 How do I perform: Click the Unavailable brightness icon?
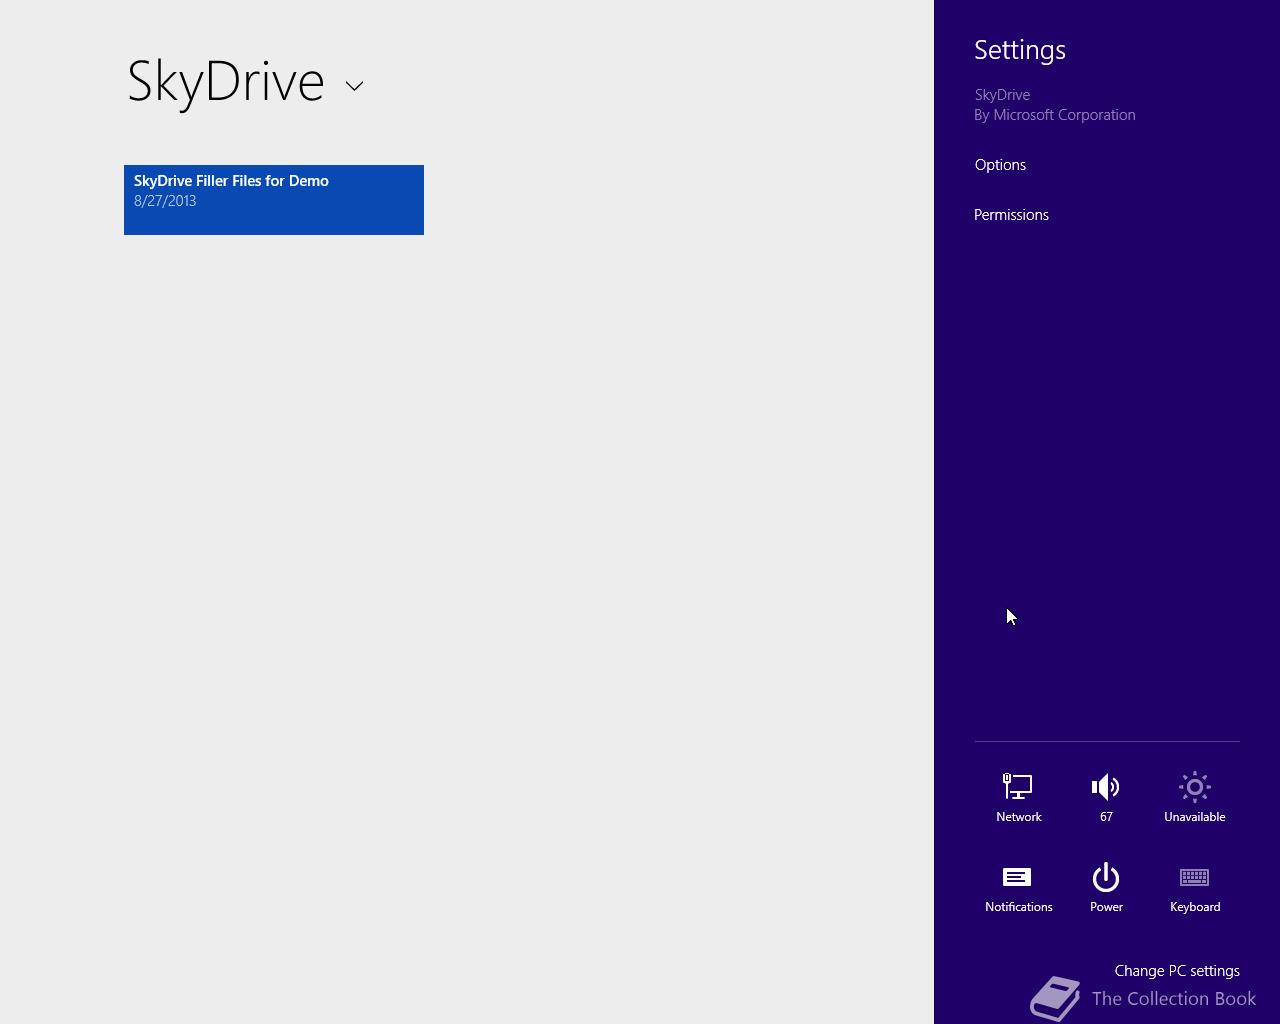coord(1194,787)
